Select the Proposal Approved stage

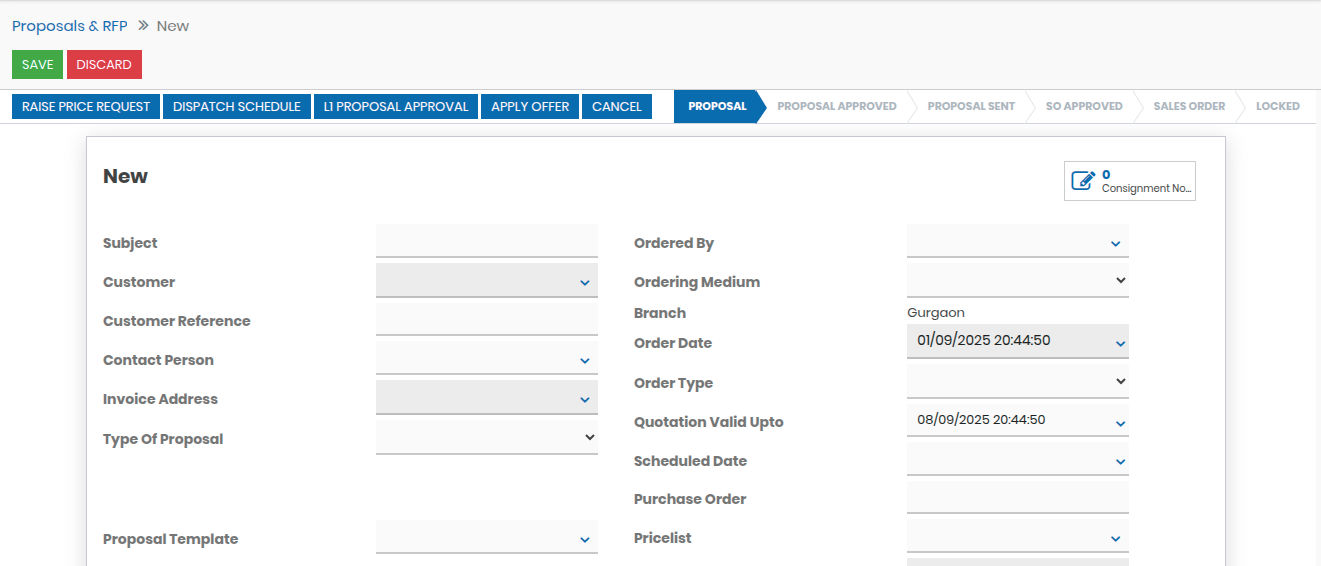(x=836, y=106)
